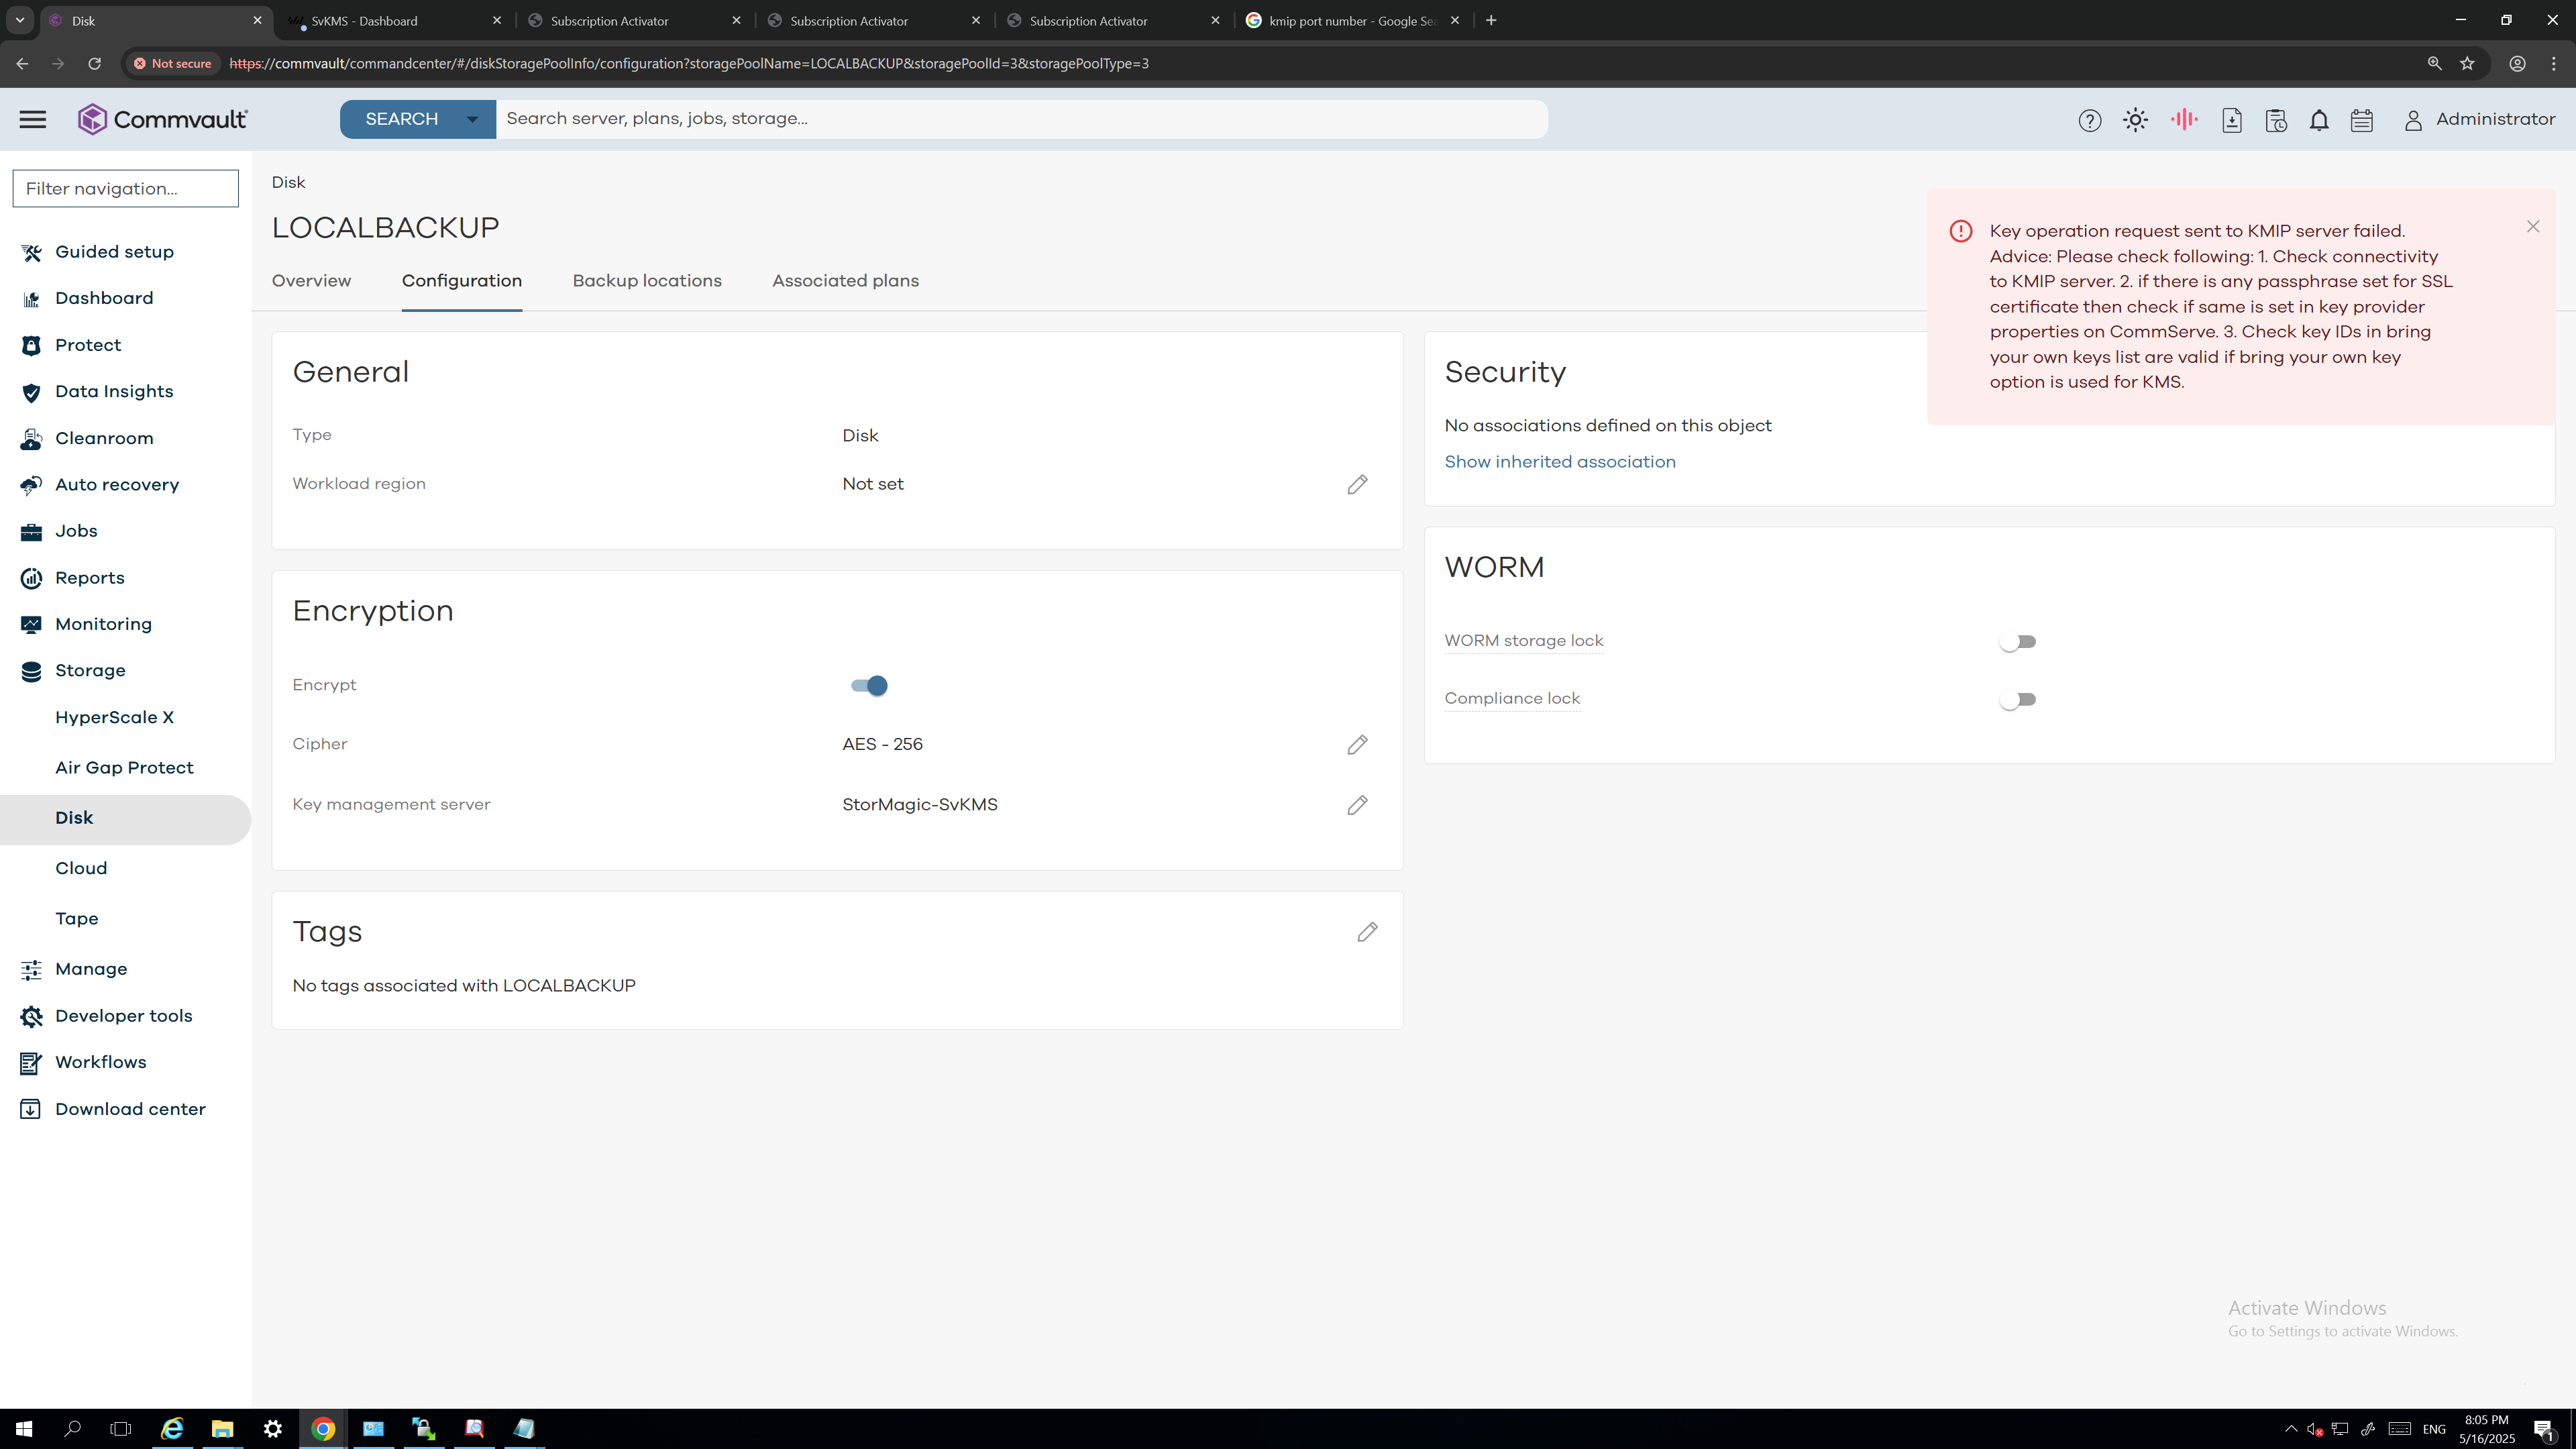Edit the Key management server pencil
The image size is (2576, 1449).
[x=1357, y=805]
